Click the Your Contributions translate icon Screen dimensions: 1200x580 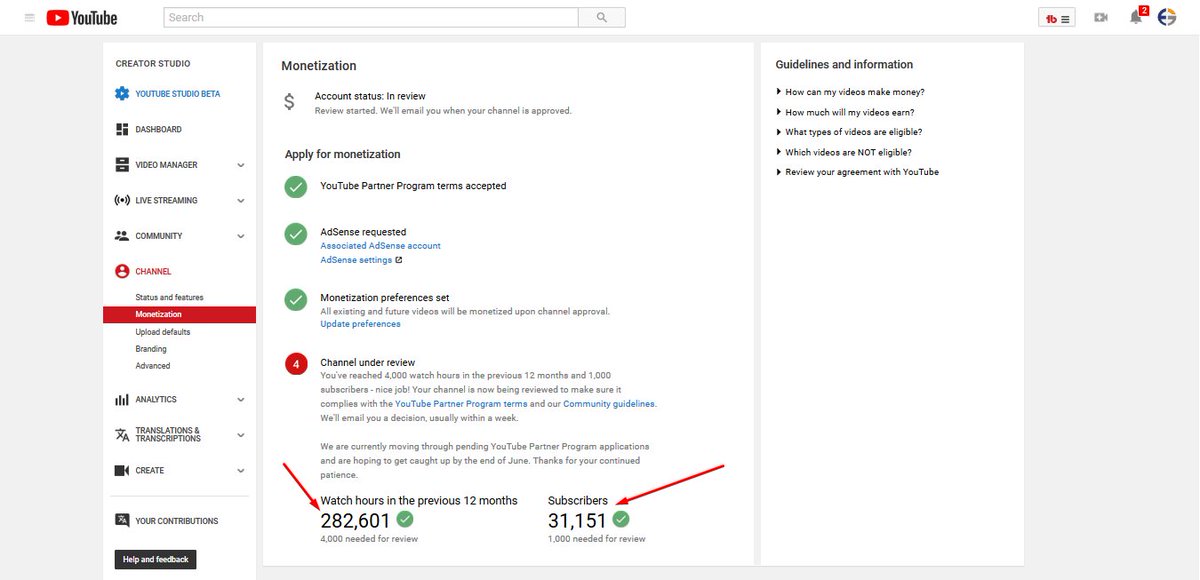pos(122,520)
